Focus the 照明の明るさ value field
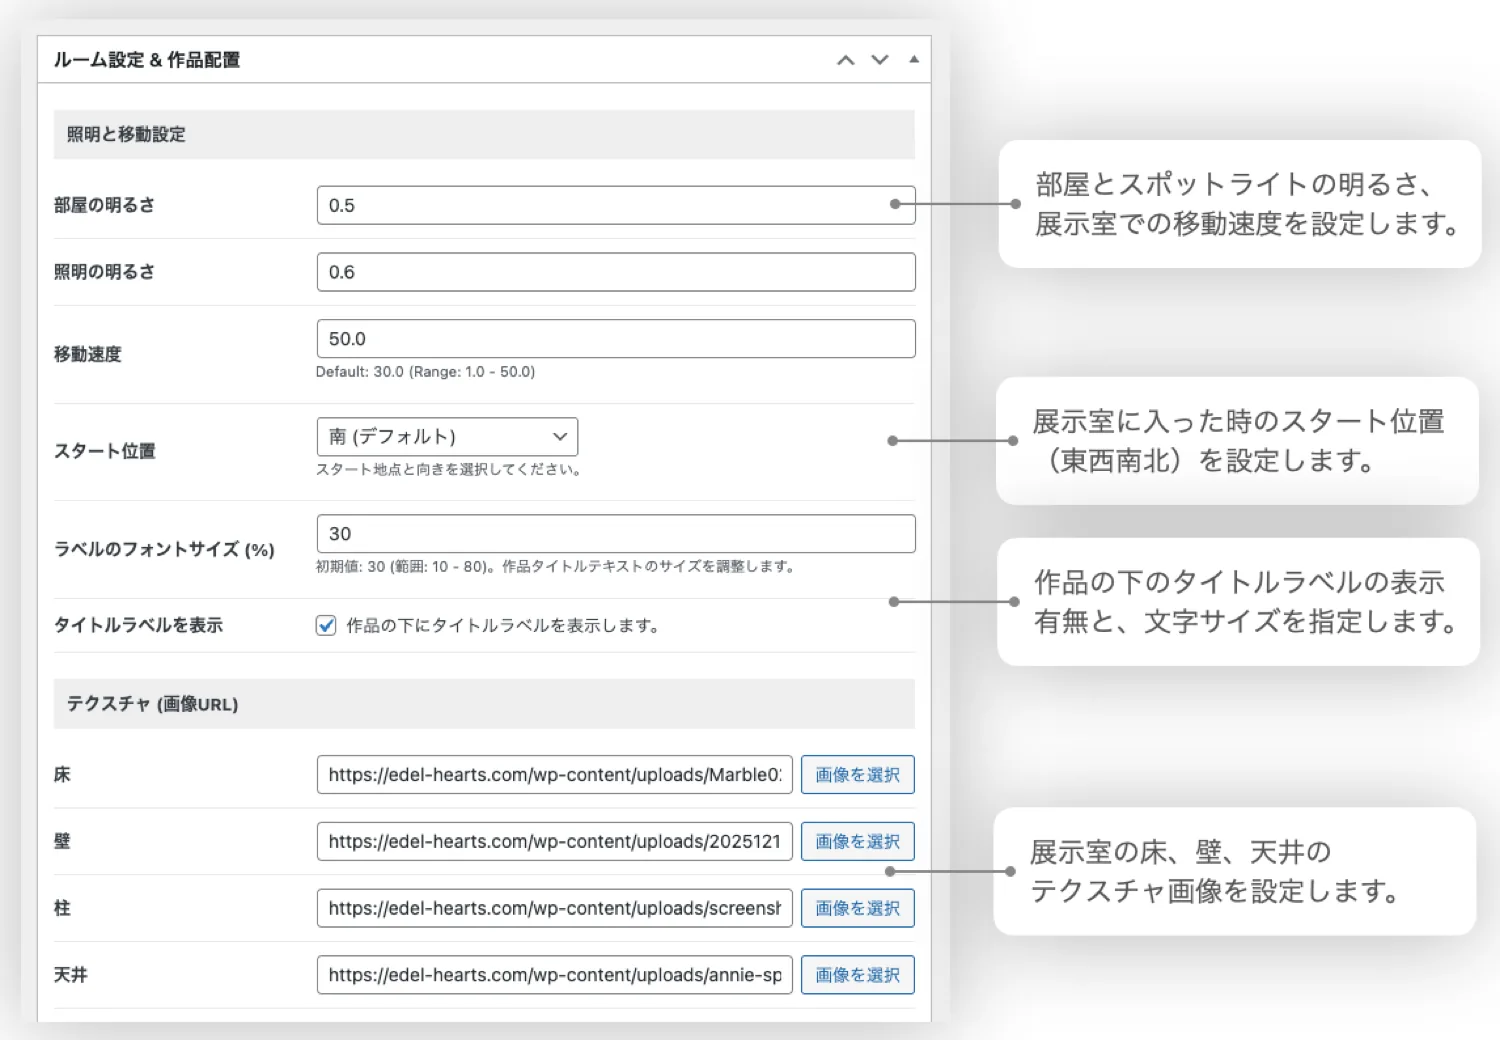1500x1040 pixels. pyautogui.click(x=615, y=272)
